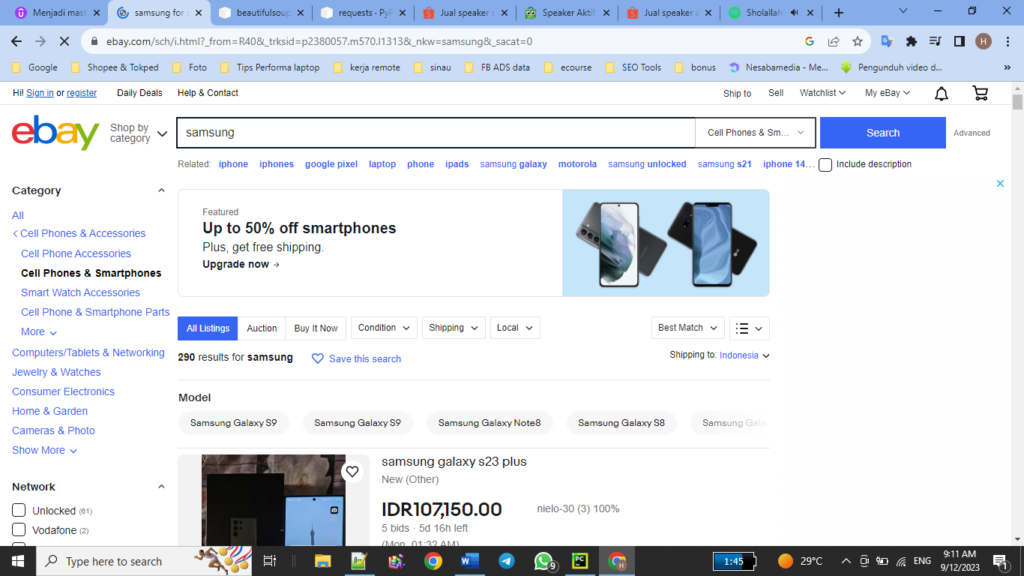Viewport: 1024px width, 576px height.
Task: Open the eBay shopping cart
Action: (981, 92)
